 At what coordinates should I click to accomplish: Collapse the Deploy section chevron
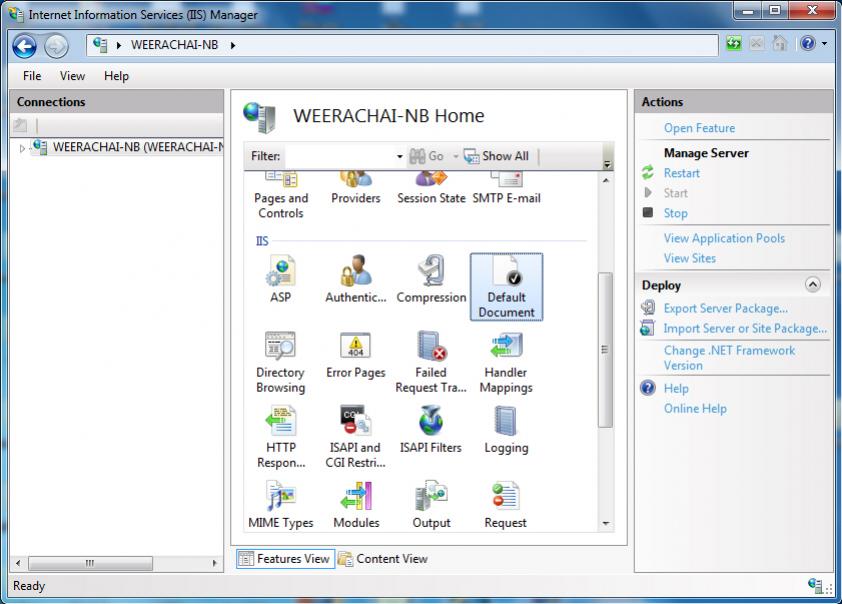coord(813,285)
